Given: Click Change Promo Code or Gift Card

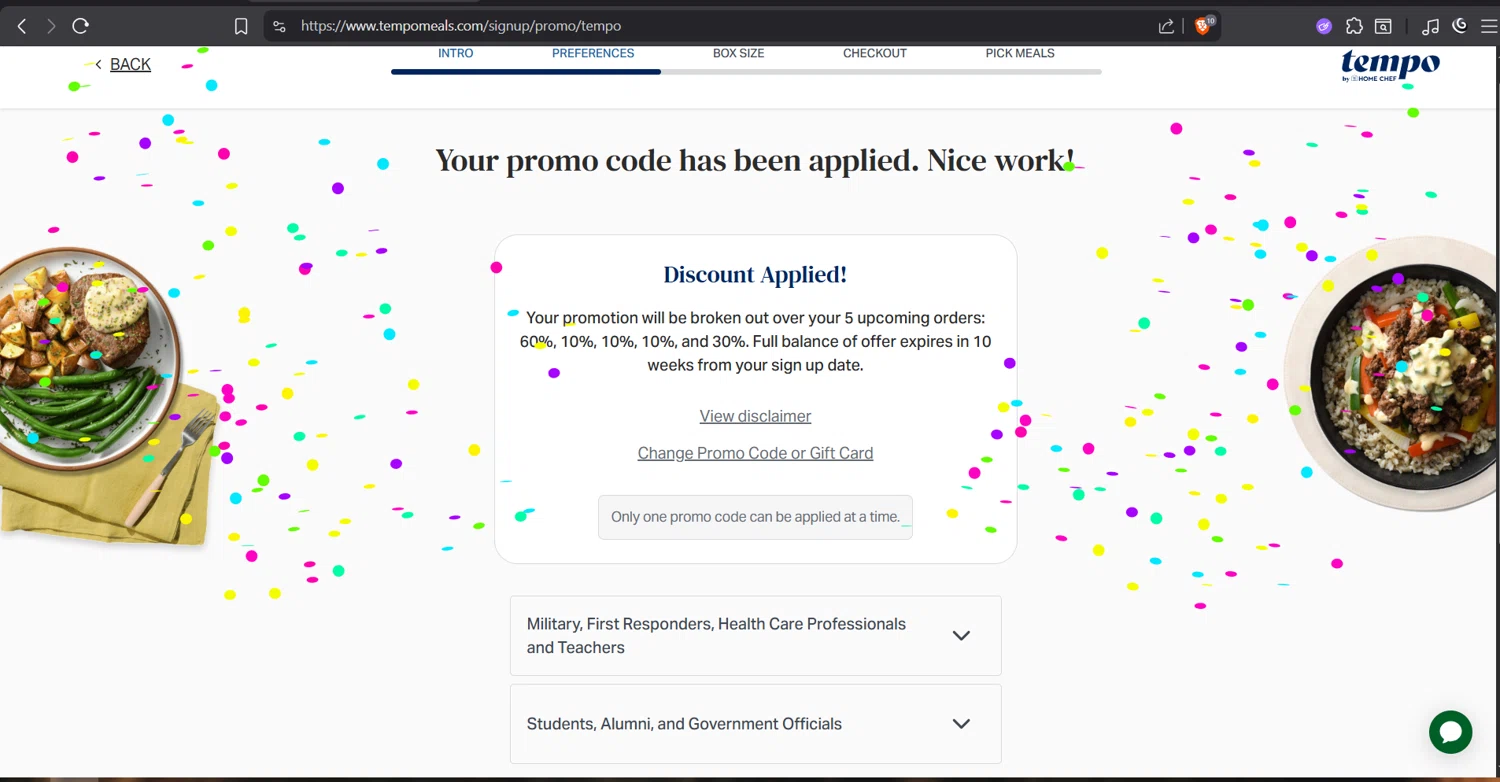Looking at the screenshot, I should coord(755,453).
